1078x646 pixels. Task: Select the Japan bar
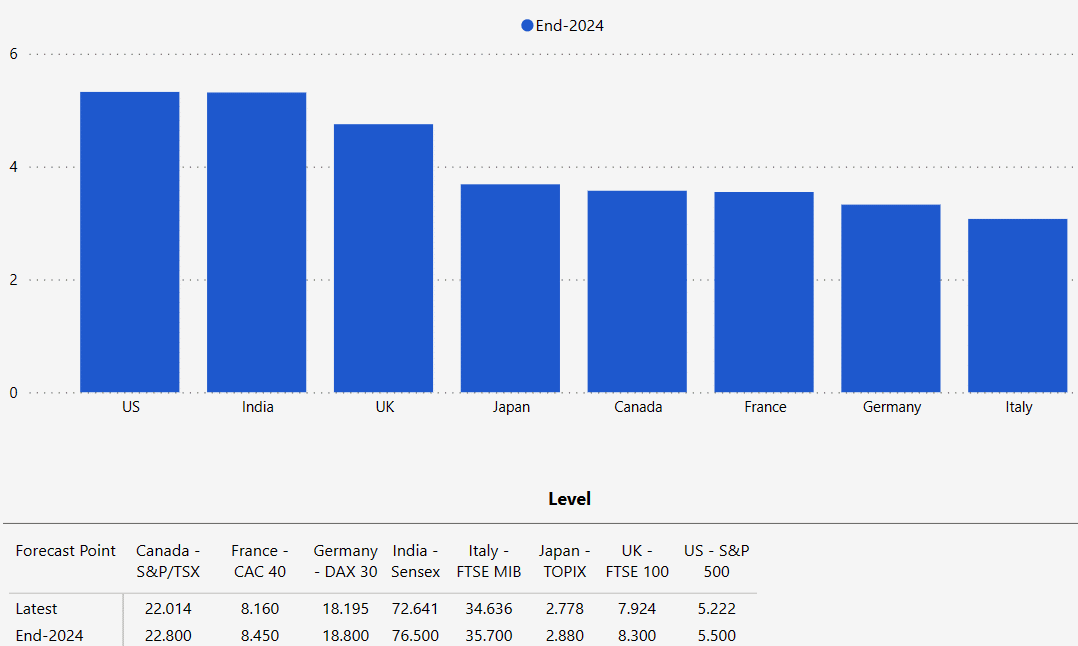pos(510,288)
